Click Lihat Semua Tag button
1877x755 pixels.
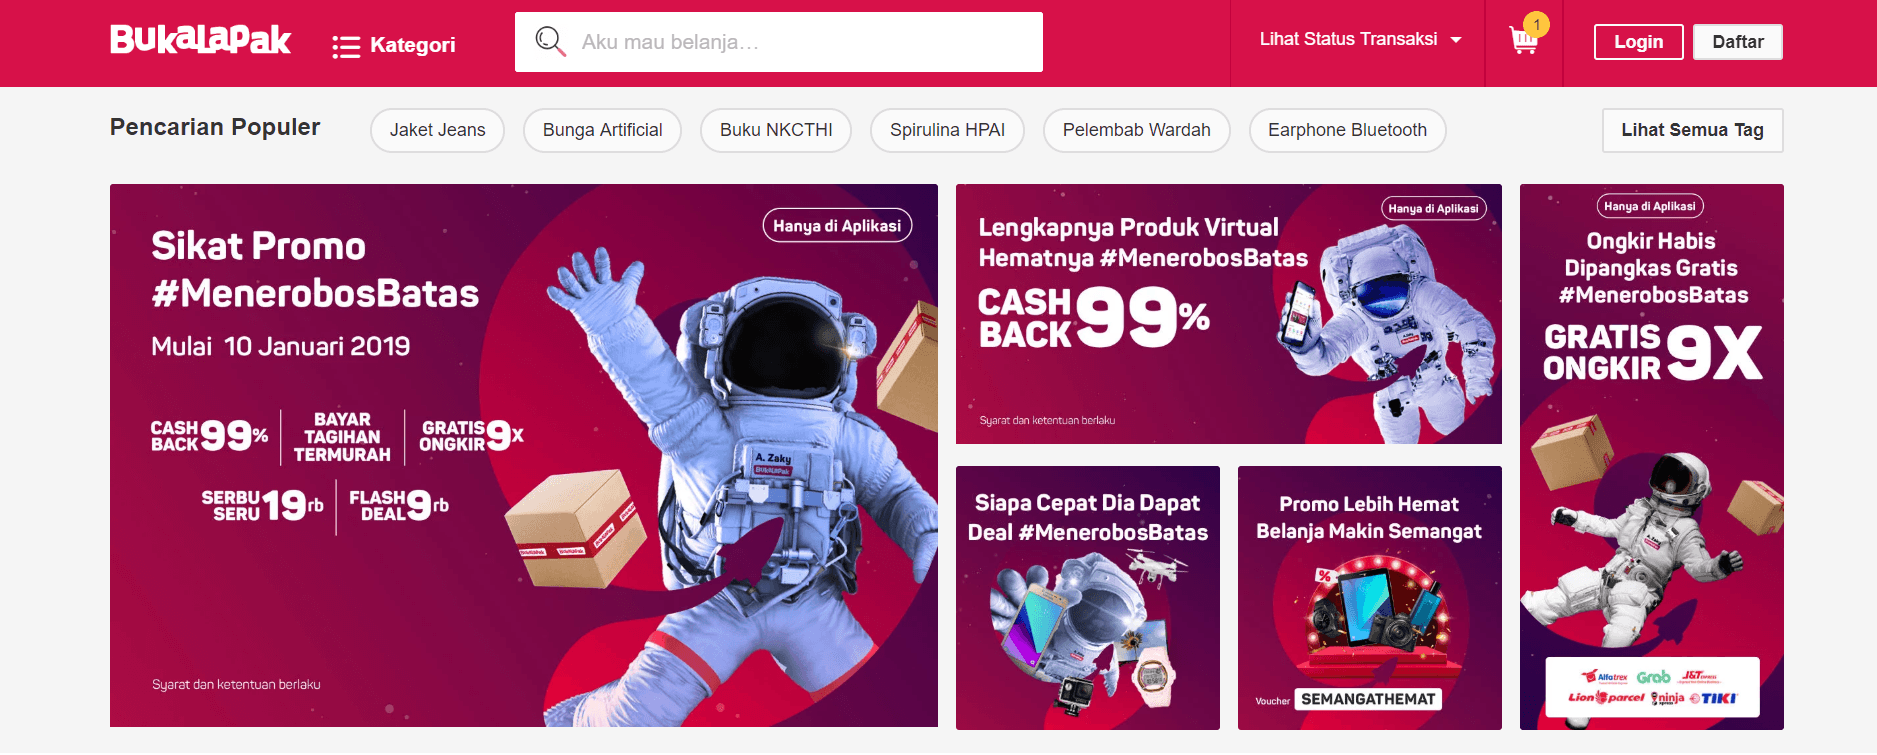tap(1692, 130)
